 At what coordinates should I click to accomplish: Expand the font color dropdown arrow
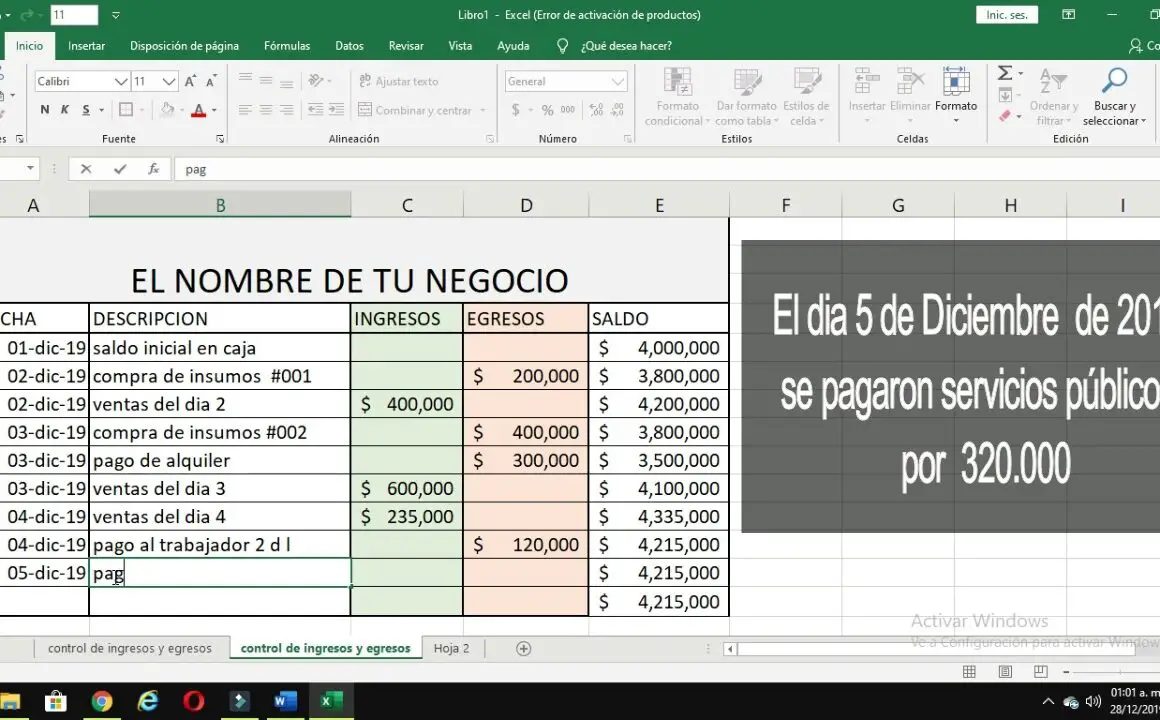pyautogui.click(x=215, y=110)
